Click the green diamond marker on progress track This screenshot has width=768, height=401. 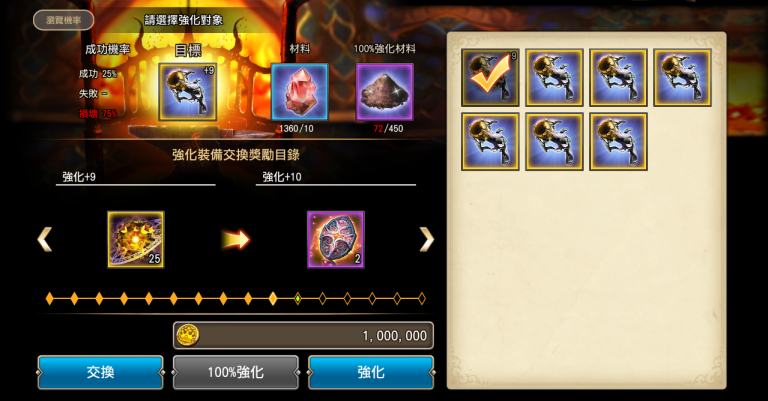click(297, 298)
